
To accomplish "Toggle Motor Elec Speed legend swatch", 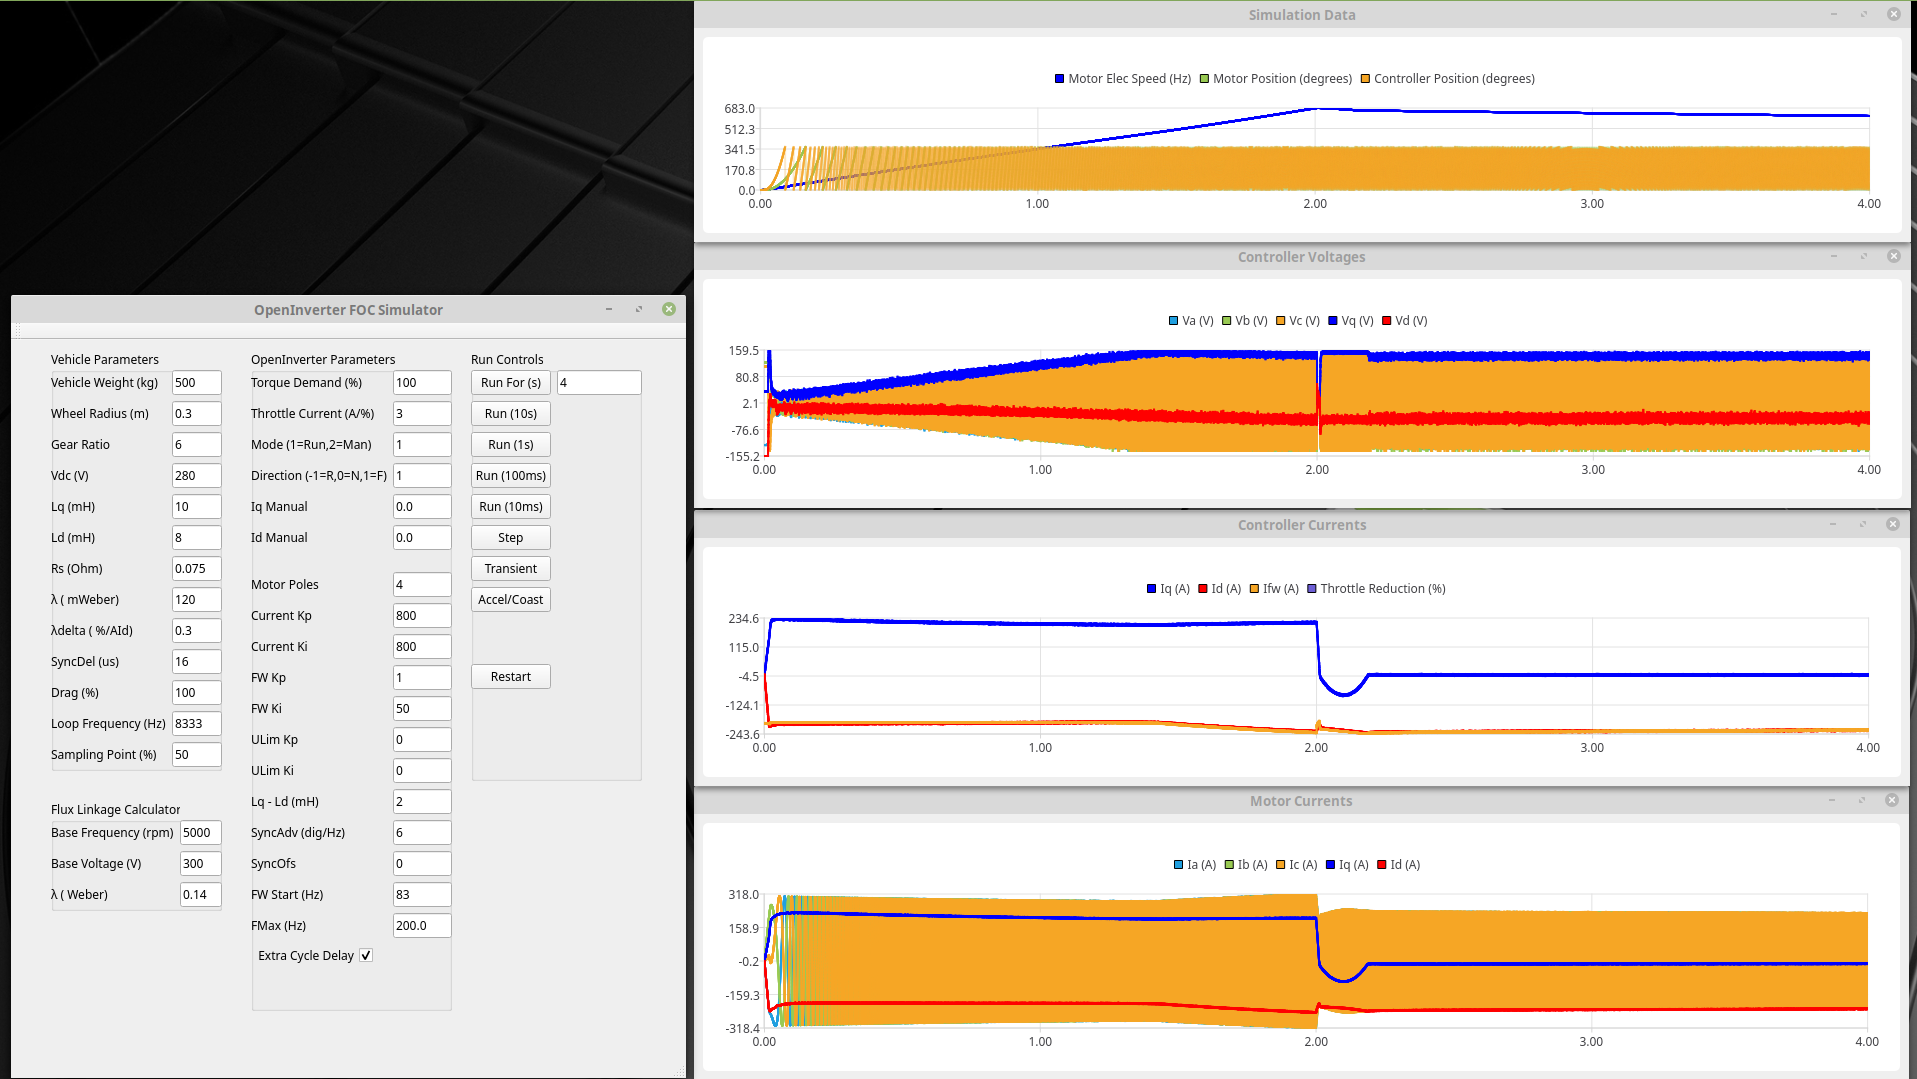I will pos(1060,79).
